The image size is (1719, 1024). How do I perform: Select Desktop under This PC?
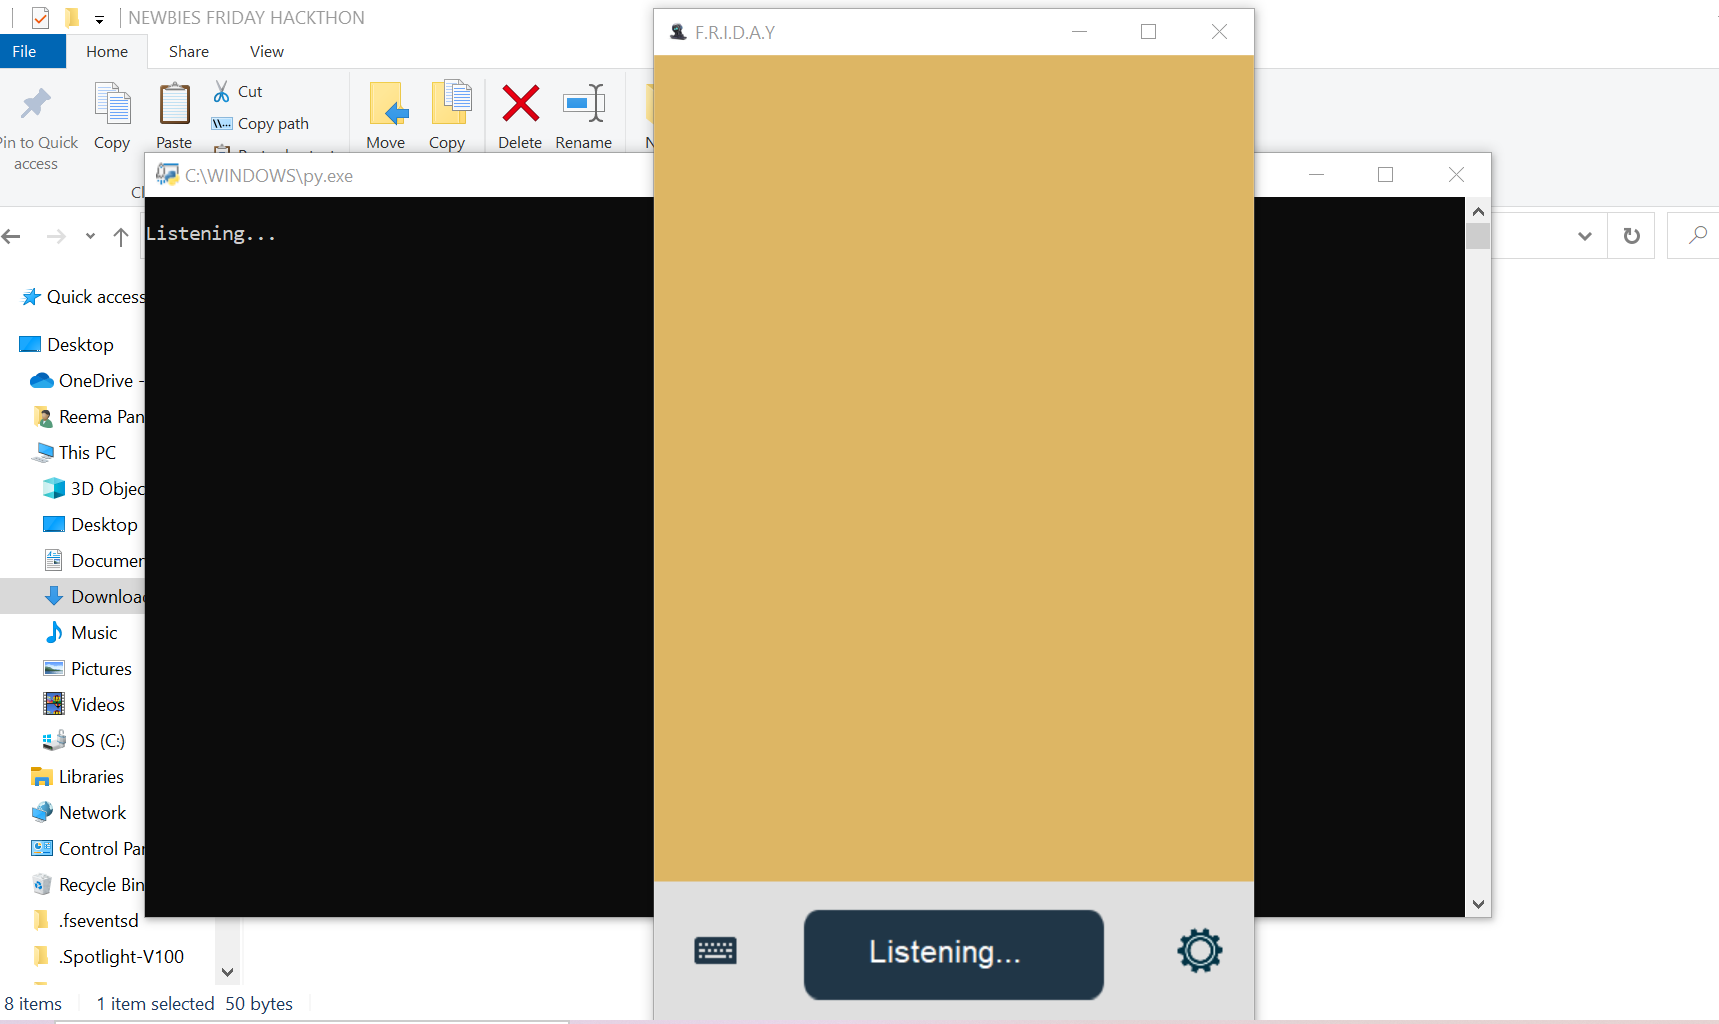click(x=90, y=525)
